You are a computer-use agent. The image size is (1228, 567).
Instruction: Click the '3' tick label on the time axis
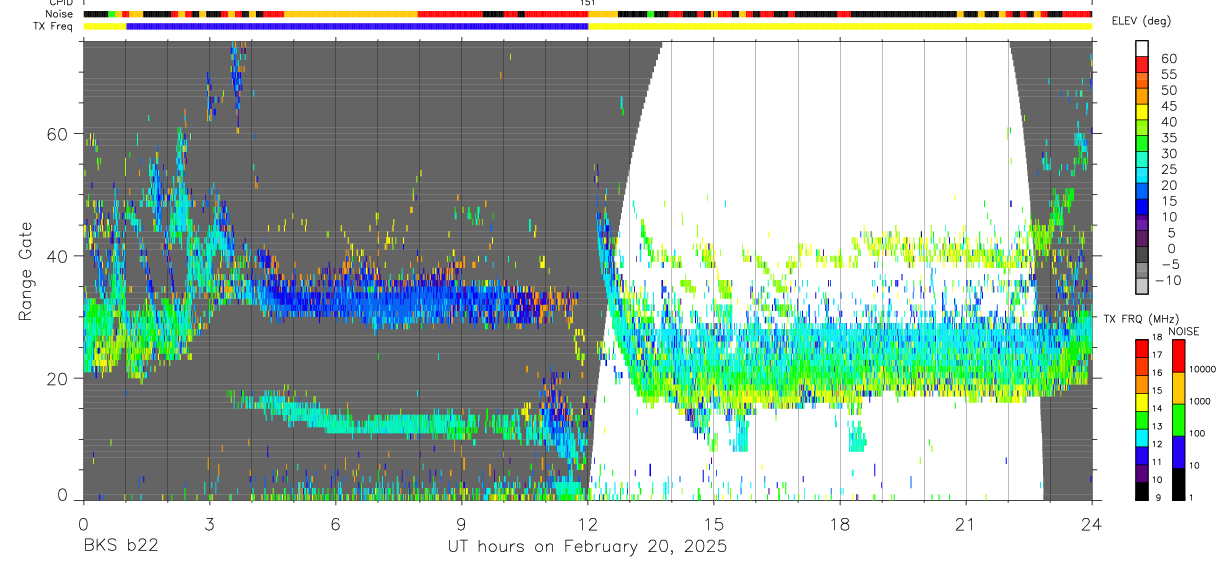(x=209, y=524)
